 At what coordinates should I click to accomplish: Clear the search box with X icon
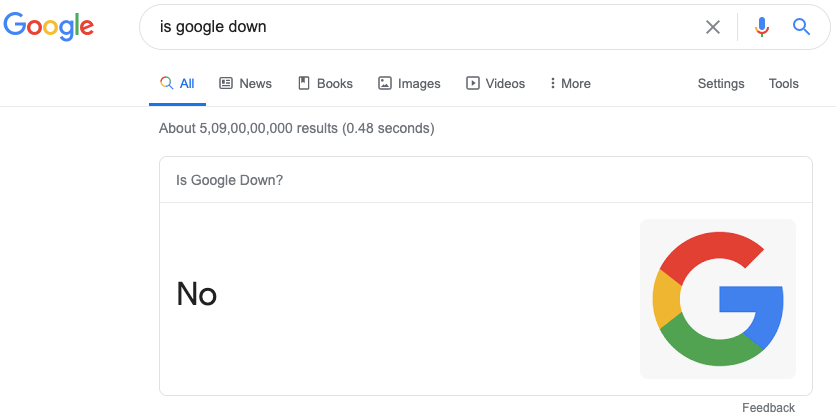pos(713,27)
